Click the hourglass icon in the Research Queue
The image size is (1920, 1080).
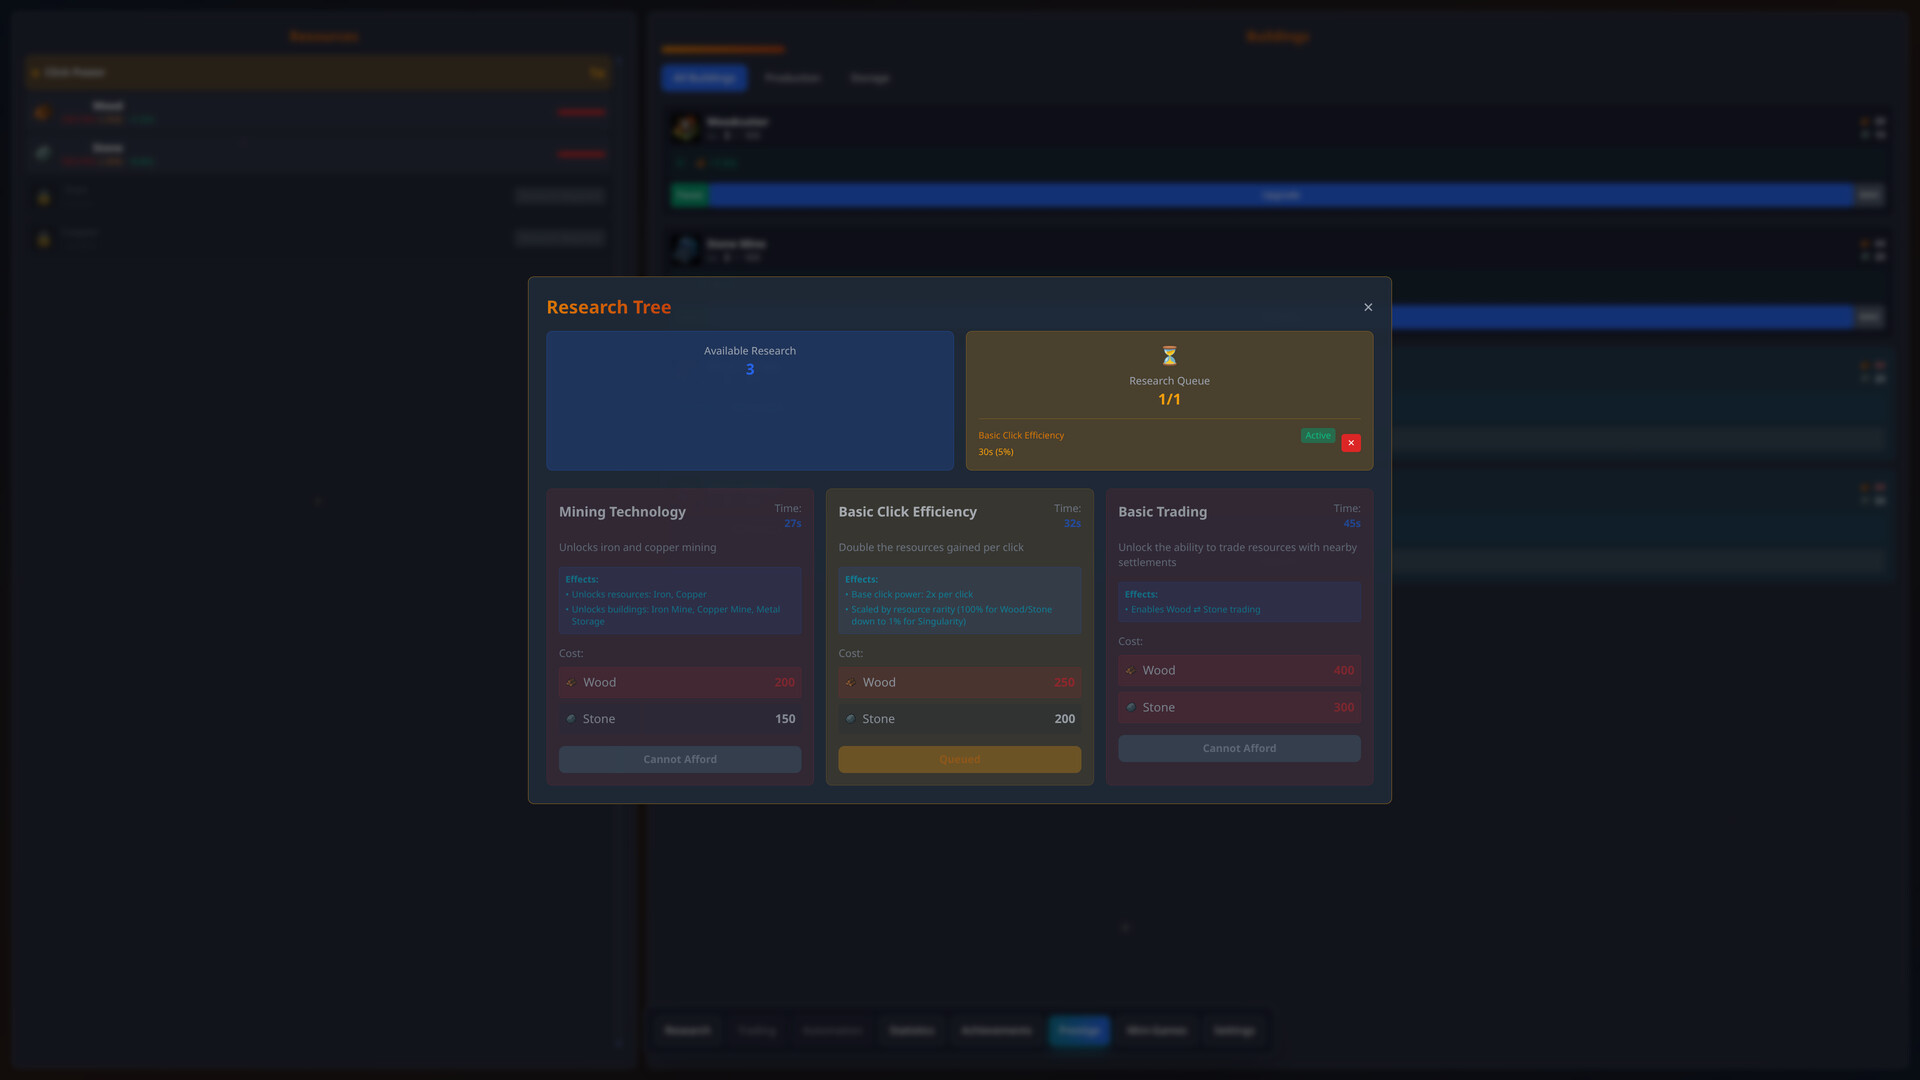[x=1168, y=355]
